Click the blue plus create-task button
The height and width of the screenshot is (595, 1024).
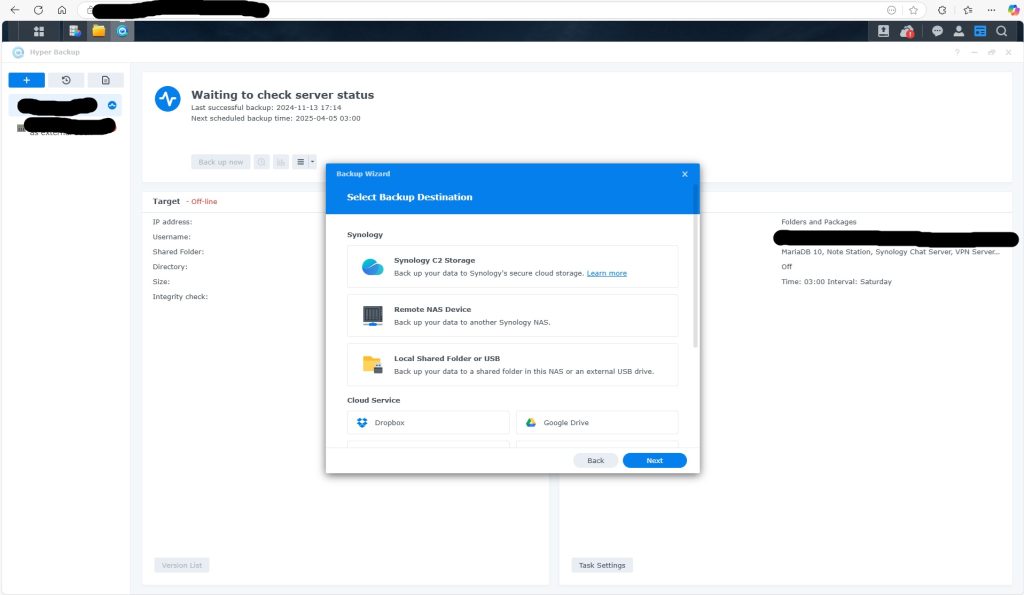tap(26, 80)
